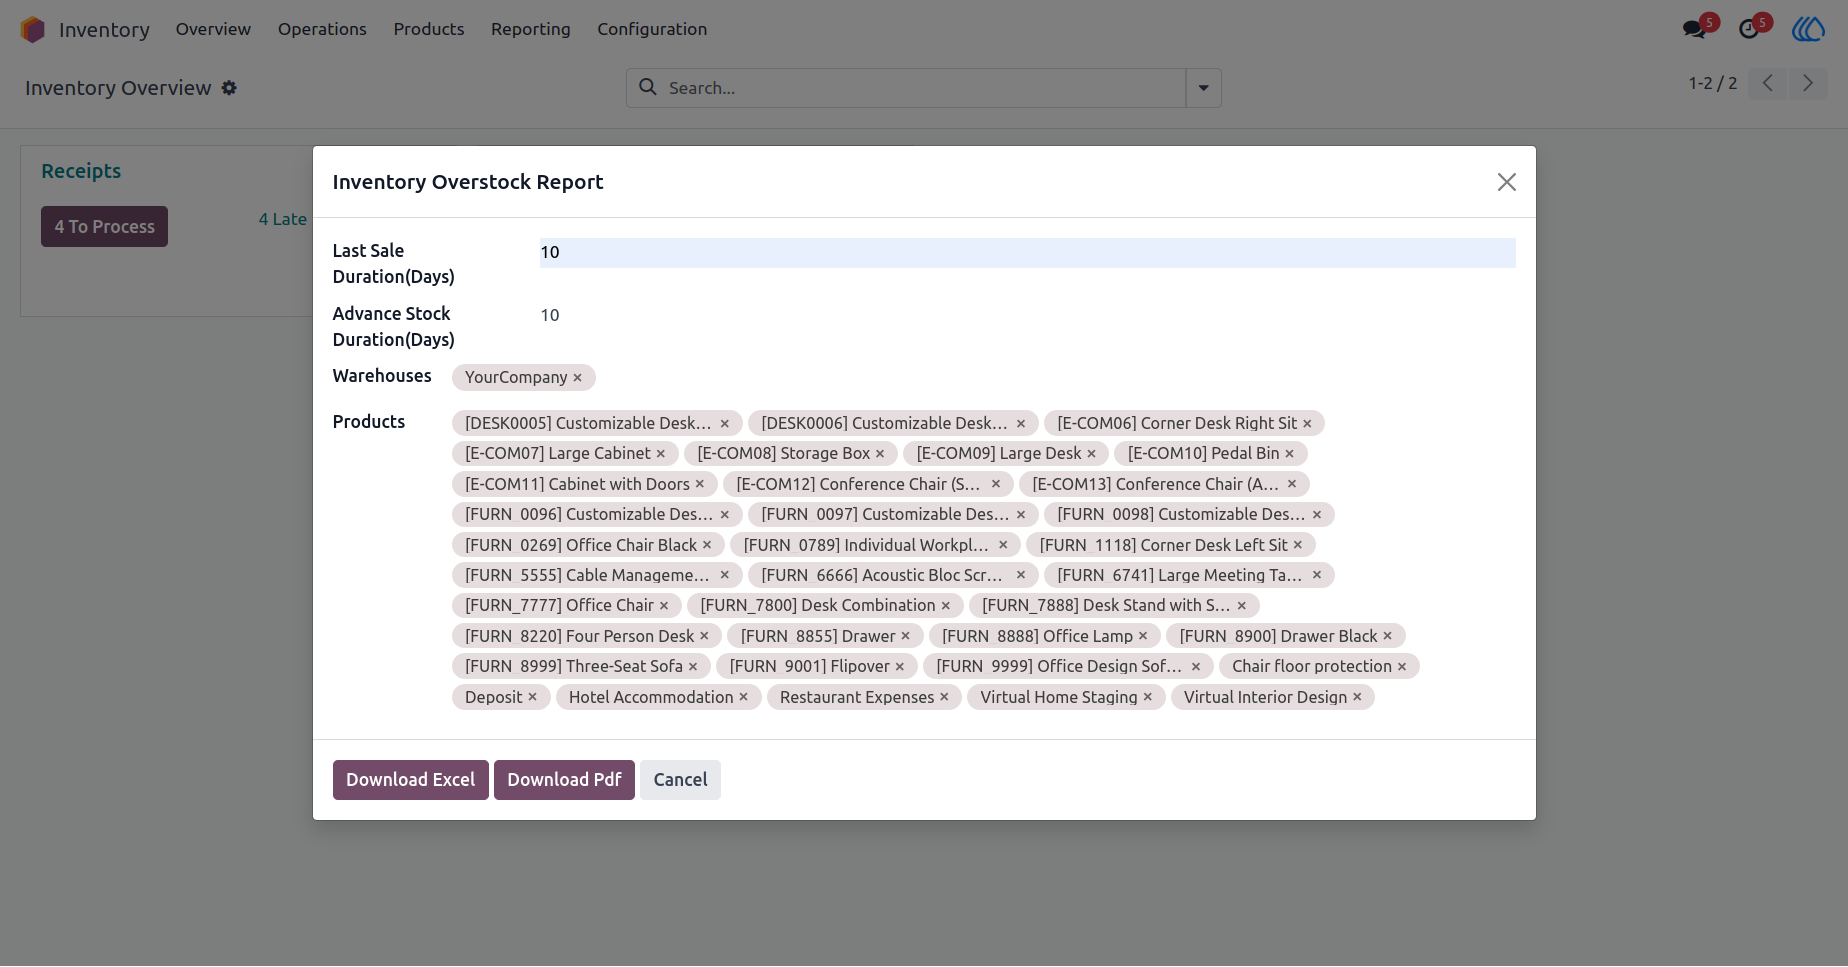Open the Overview menu
This screenshot has height=967, width=1848.
(213, 29)
